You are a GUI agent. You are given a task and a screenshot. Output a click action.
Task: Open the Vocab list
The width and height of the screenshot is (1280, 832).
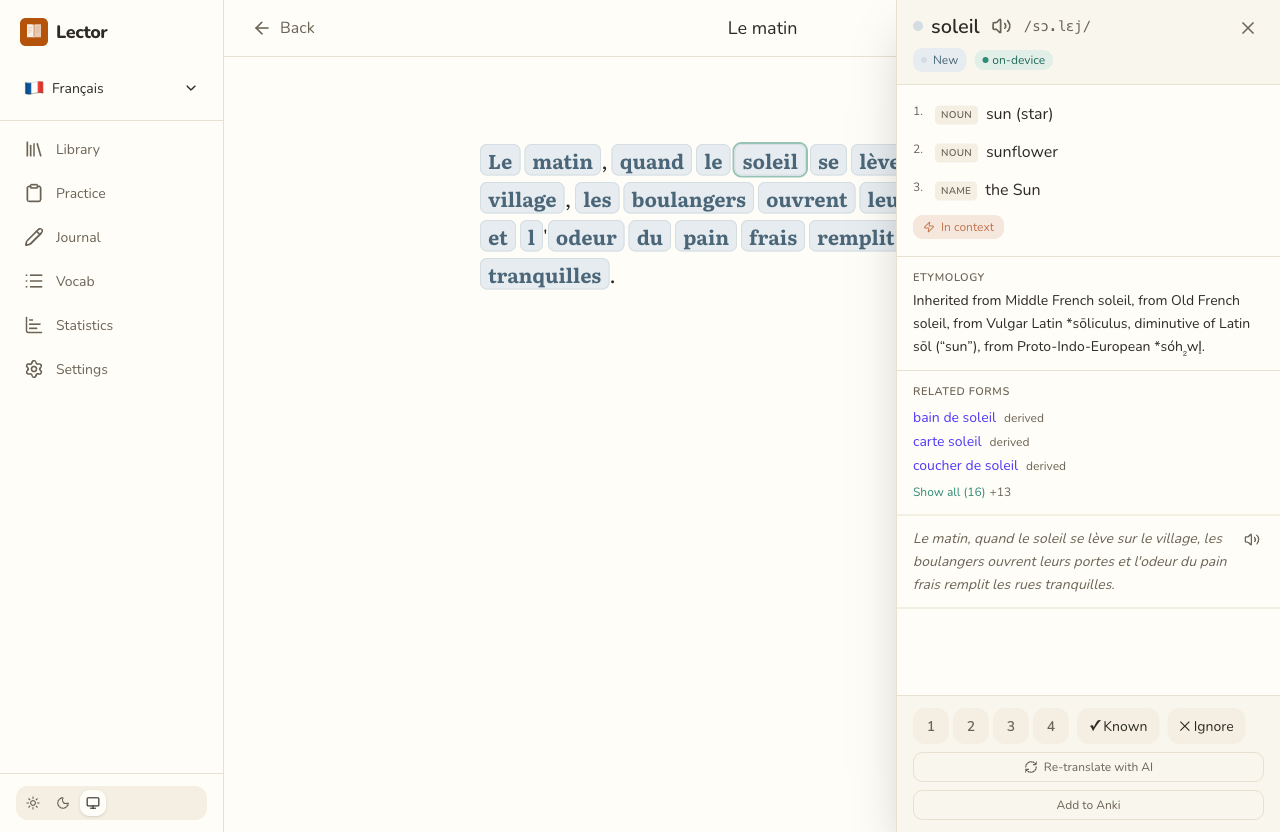point(111,281)
